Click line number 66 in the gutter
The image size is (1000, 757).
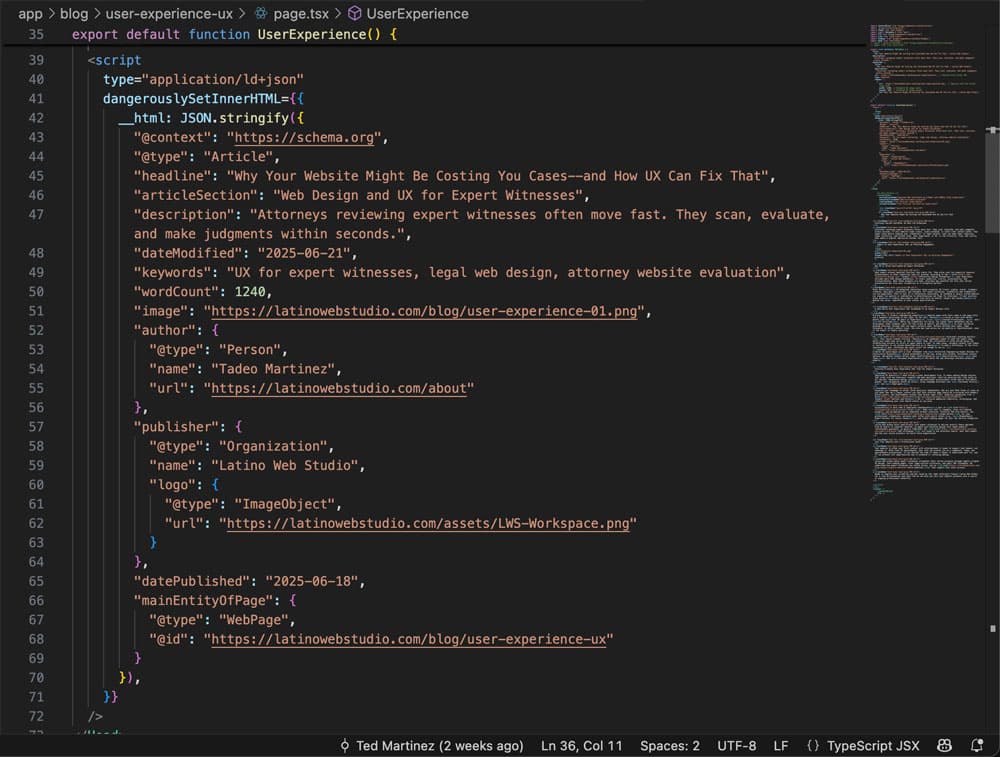pos(36,600)
